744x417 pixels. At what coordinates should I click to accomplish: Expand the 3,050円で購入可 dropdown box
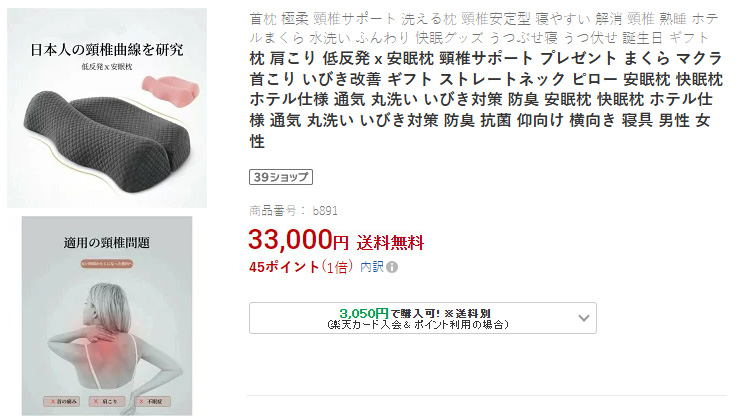pyautogui.click(x=423, y=318)
